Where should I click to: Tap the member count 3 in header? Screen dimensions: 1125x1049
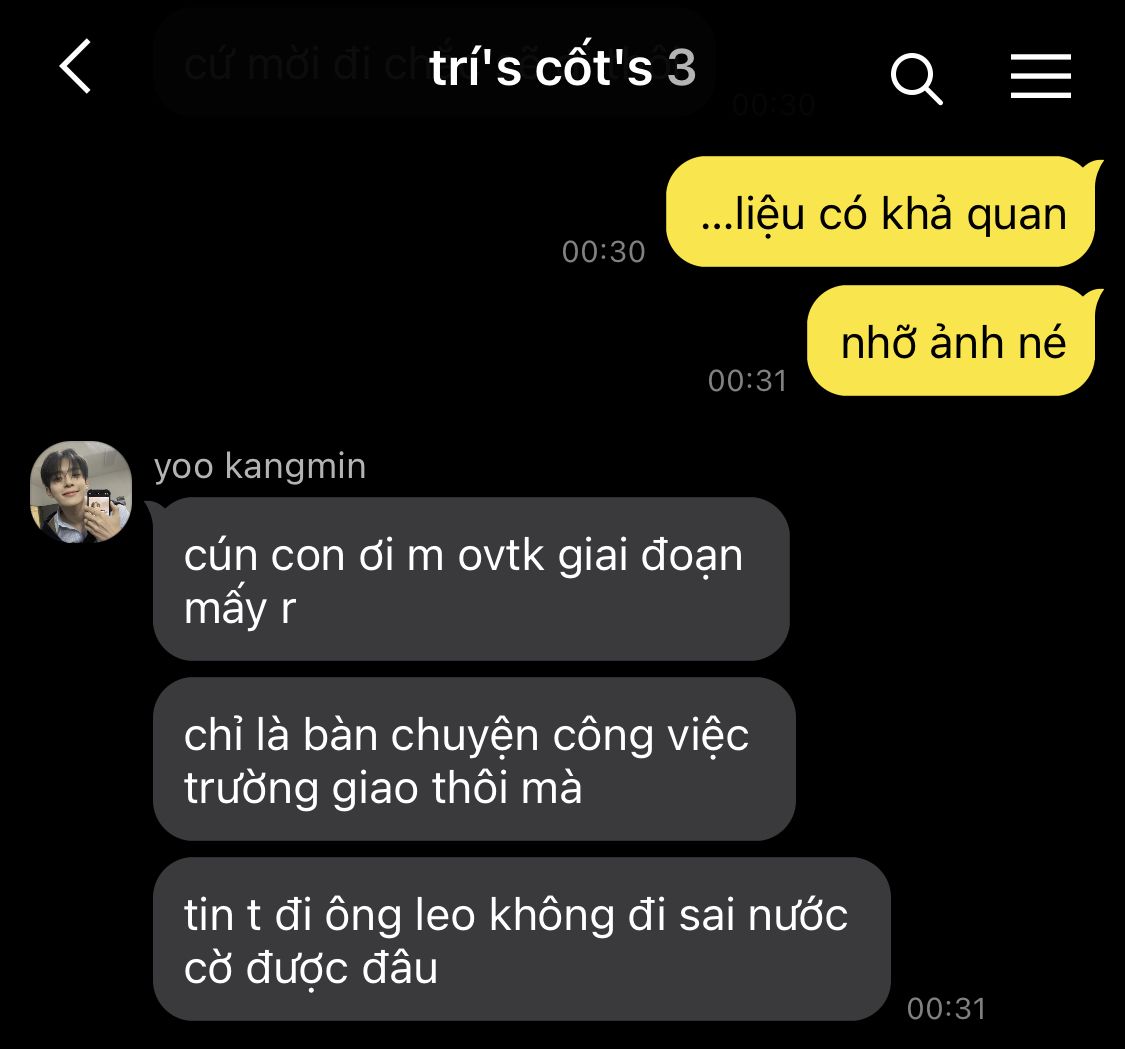click(x=682, y=69)
